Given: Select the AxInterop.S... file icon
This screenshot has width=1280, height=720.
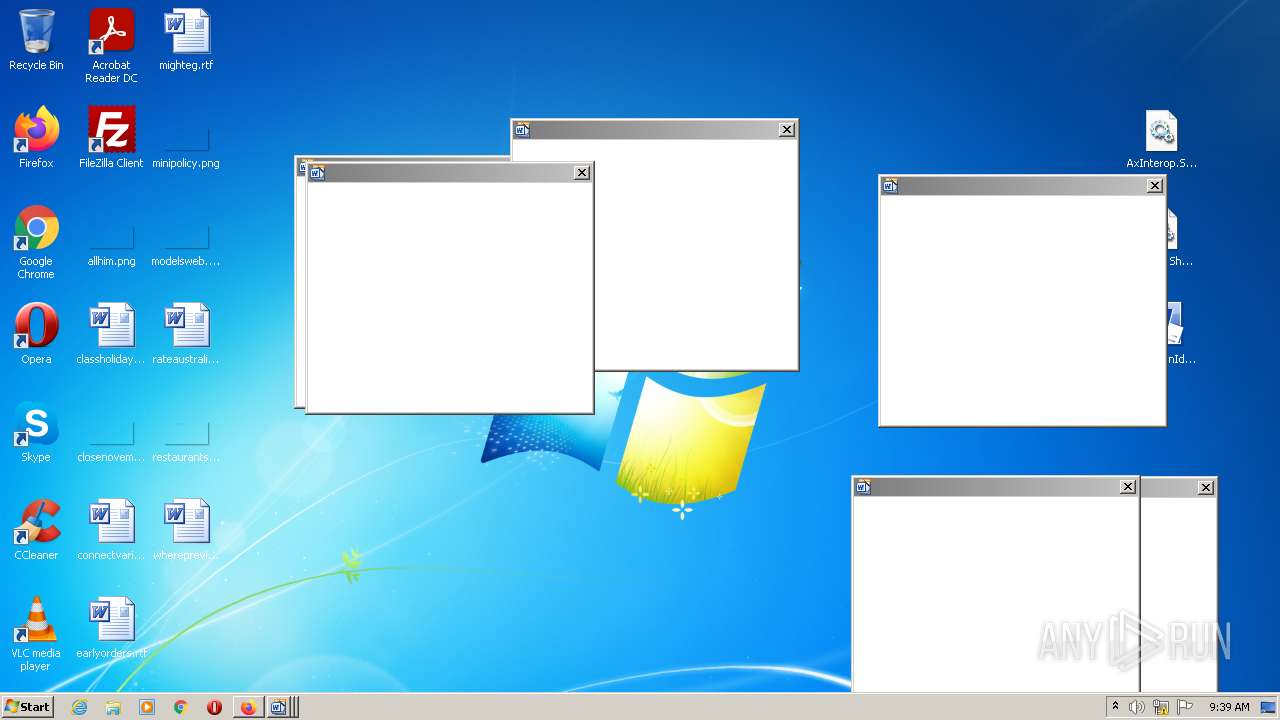Looking at the screenshot, I should [1161, 138].
